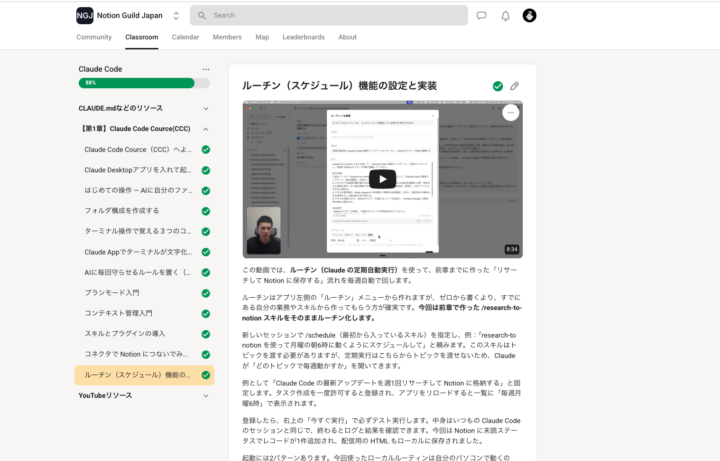
Task: Open lesson コンテキスト管理入門
Action: pyautogui.click(x=118, y=314)
